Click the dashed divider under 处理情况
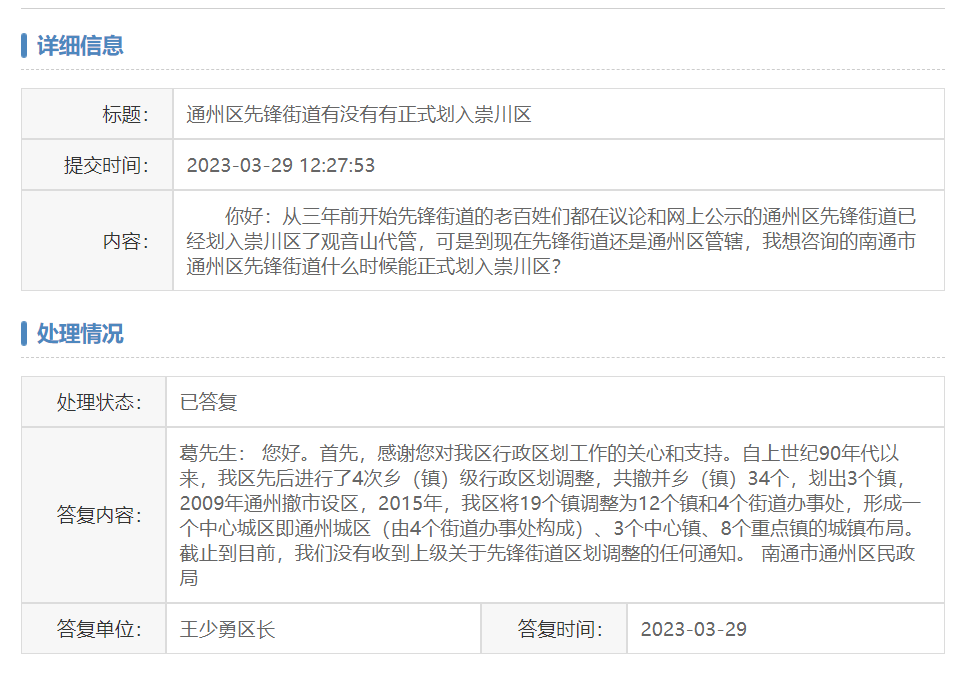Image resolution: width=969 pixels, height=691 pixels. tap(482, 357)
